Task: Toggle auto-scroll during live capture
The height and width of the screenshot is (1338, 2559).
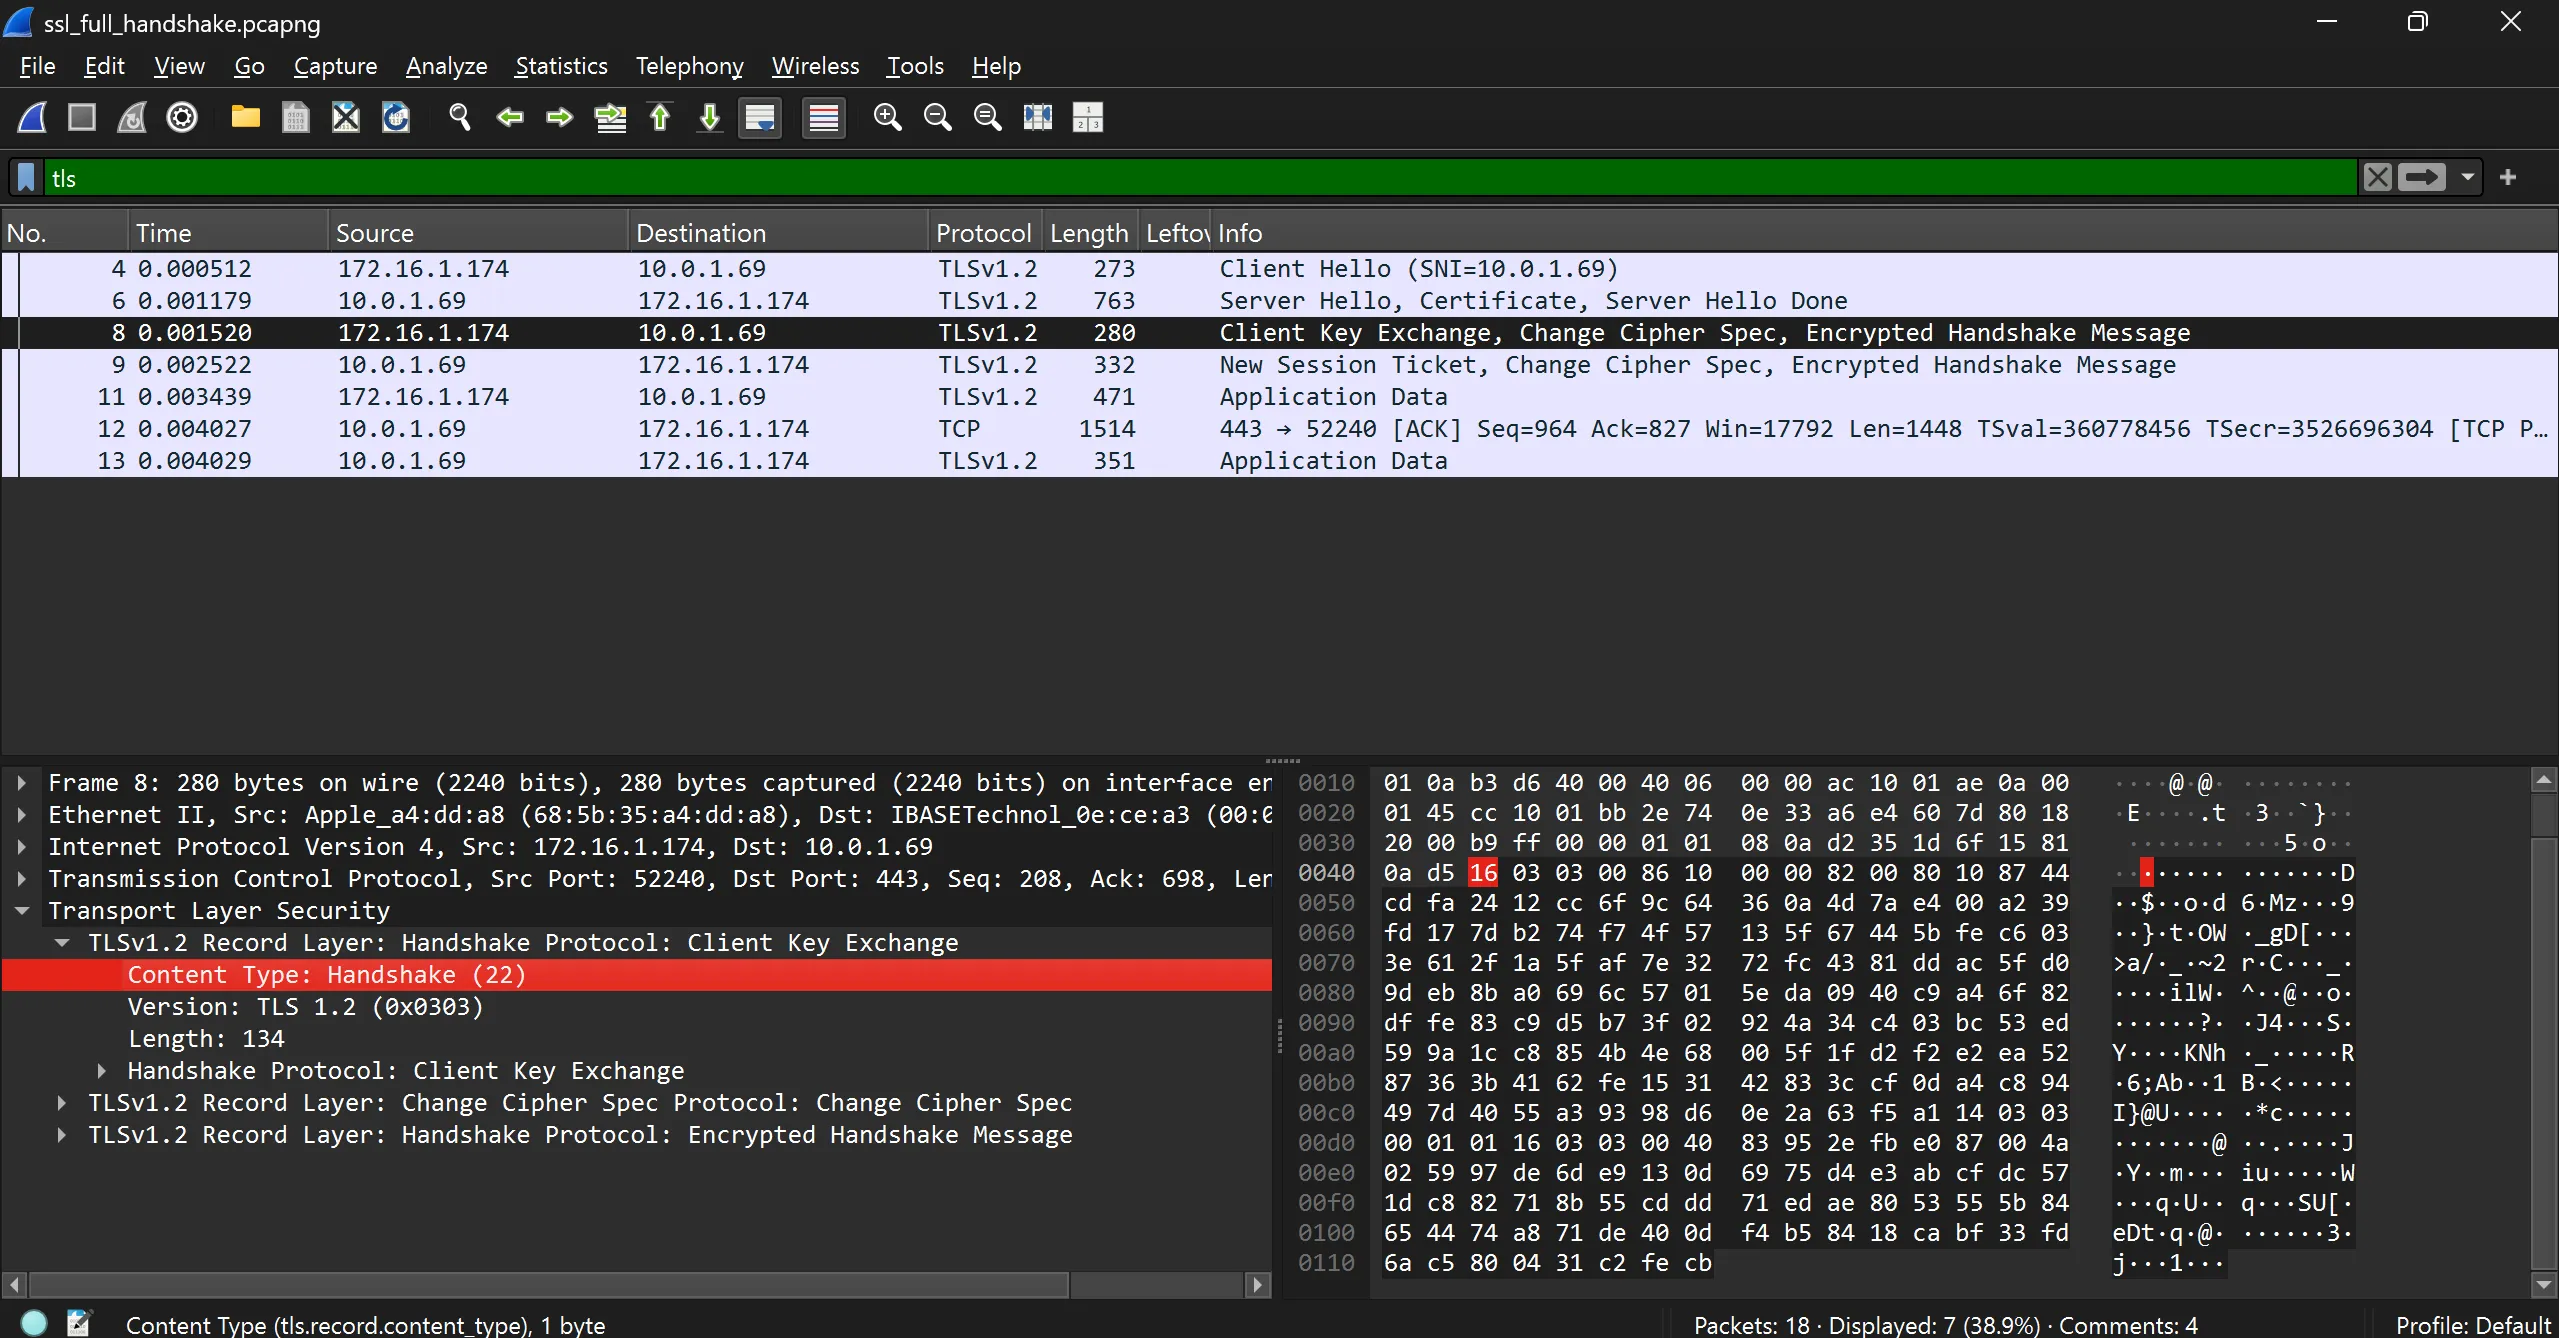Action: click(760, 118)
